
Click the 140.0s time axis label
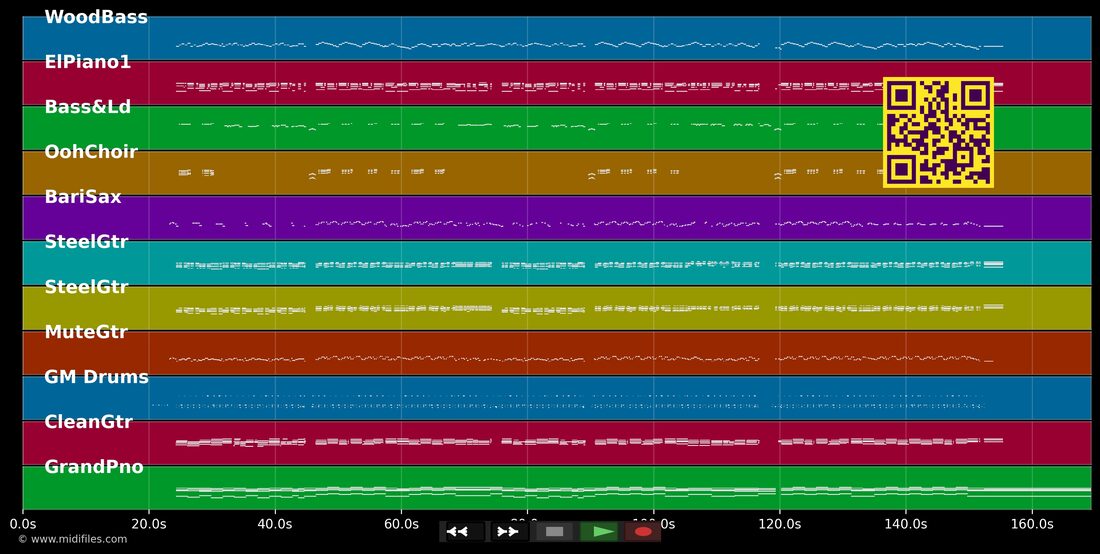tap(906, 524)
